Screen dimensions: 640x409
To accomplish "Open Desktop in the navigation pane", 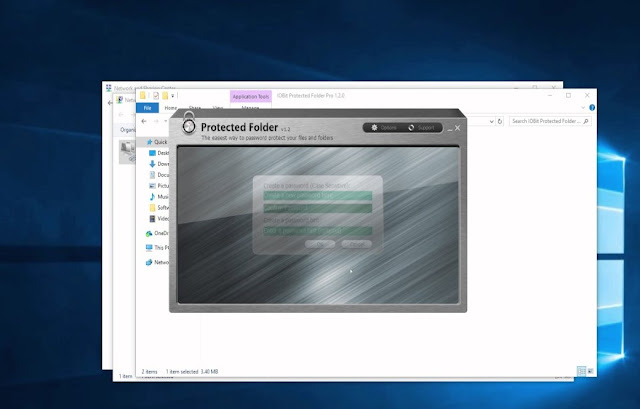I will point(158,153).
